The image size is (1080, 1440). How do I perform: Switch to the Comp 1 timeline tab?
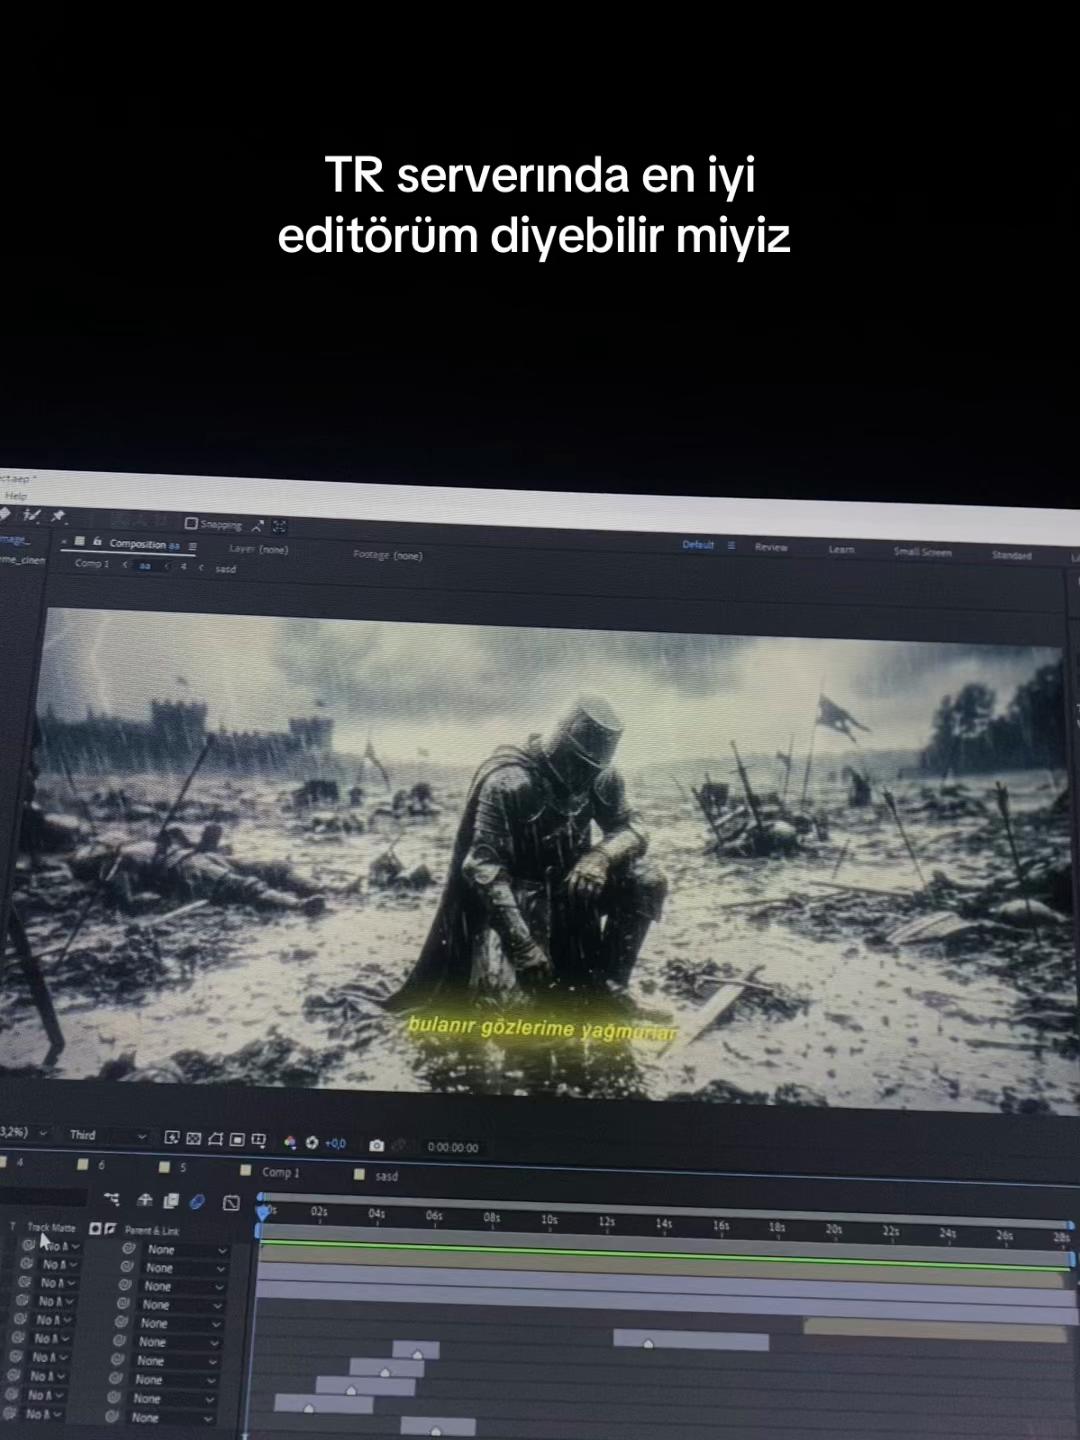[x=280, y=1172]
